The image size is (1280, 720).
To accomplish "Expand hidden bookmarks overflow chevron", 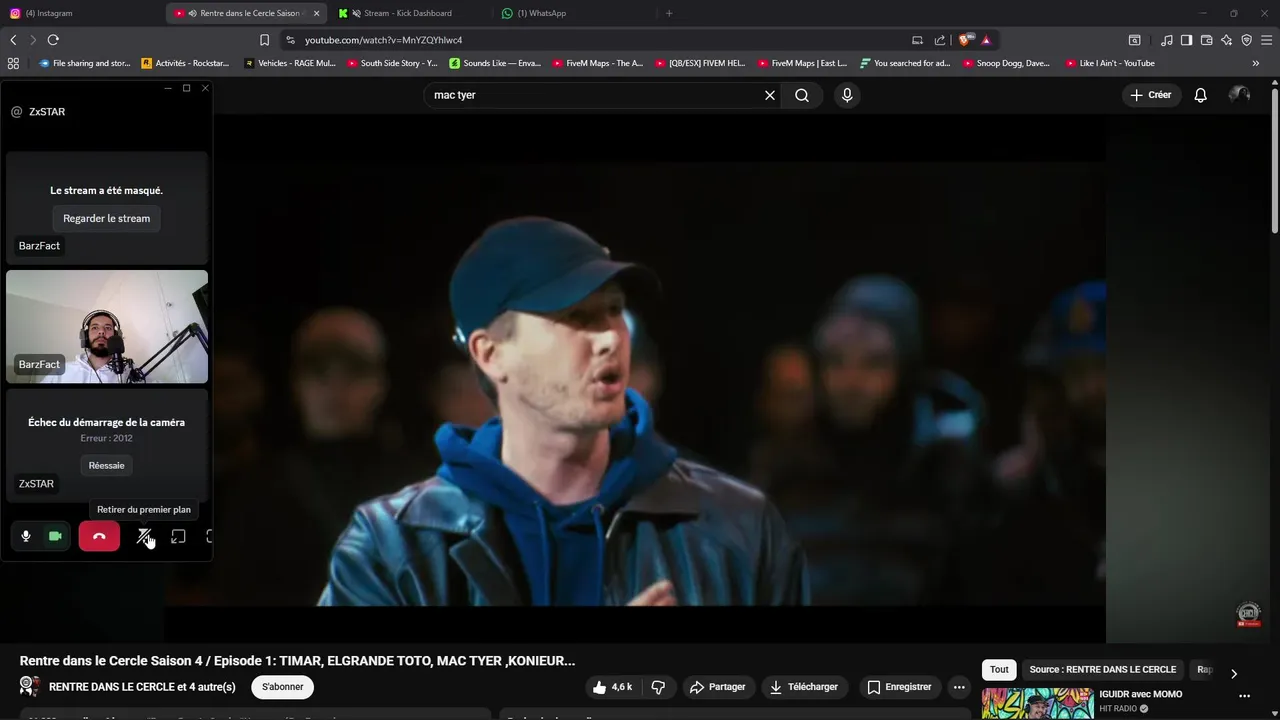I will pos(1256,63).
